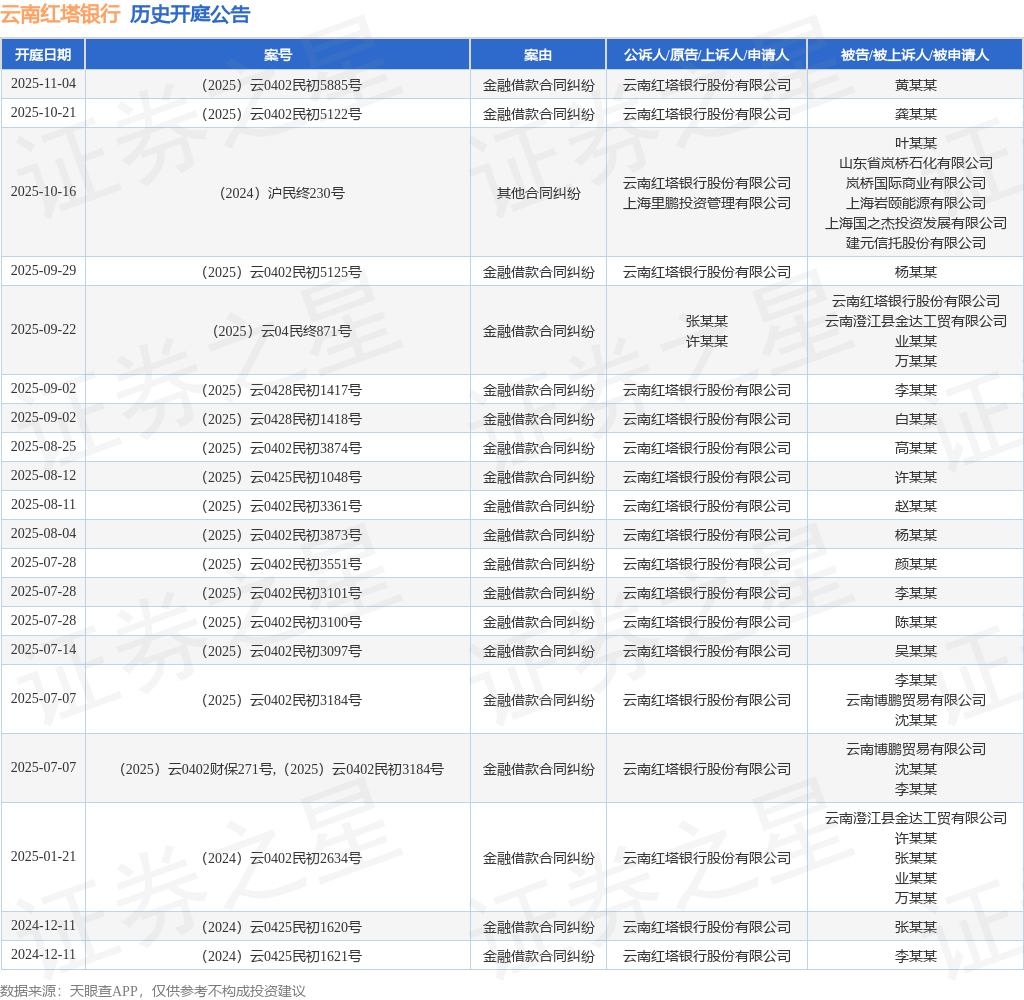Screen dimensions: 1024x1000
Task: Select case number (2025)云0428民初1418号
Action: click(x=281, y=419)
